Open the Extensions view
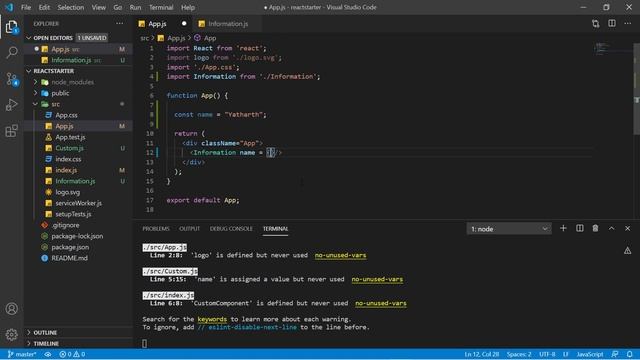The height and width of the screenshot is (360, 640). pyautogui.click(x=12, y=131)
